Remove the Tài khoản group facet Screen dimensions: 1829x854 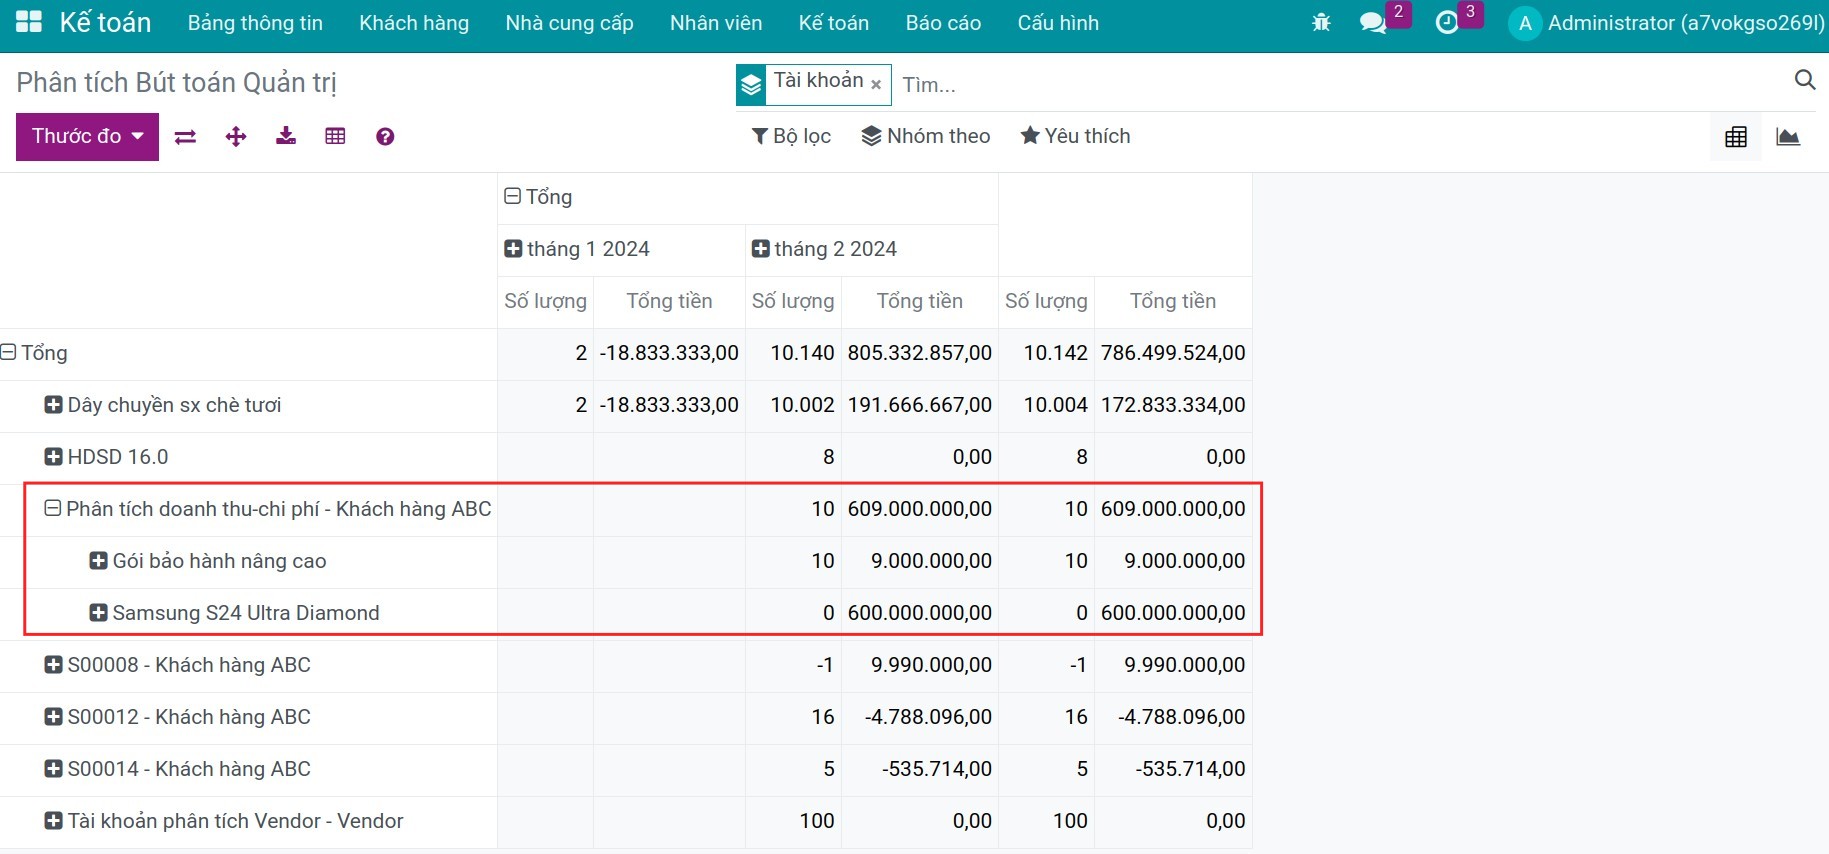tap(876, 85)
